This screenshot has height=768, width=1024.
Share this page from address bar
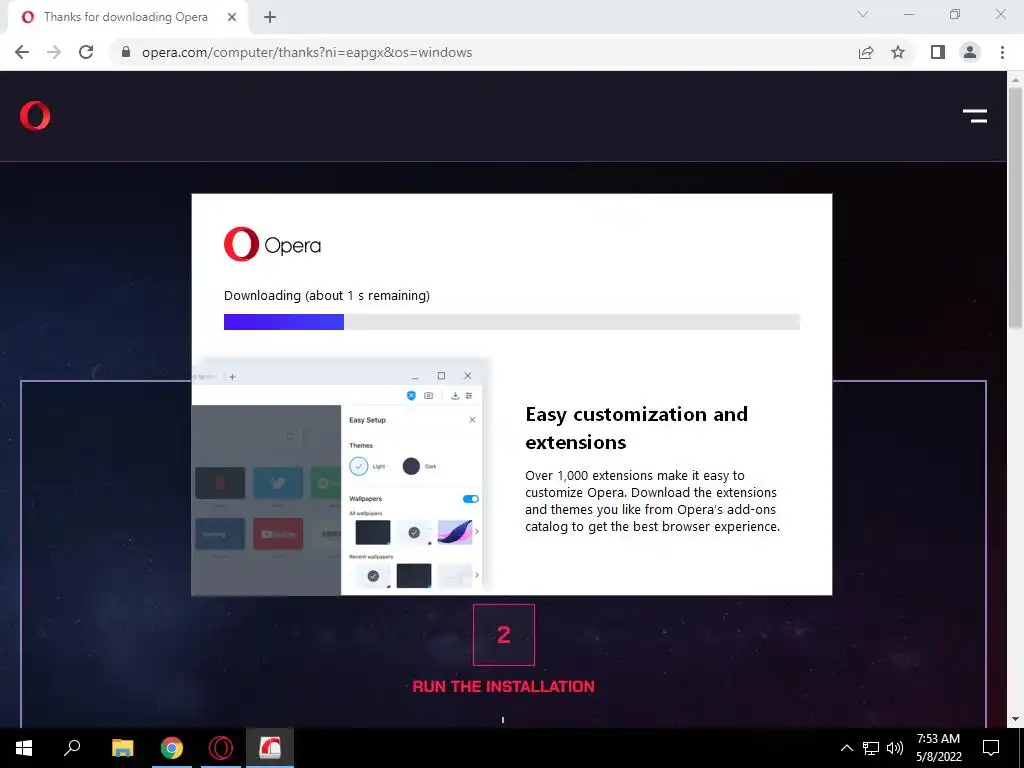click(866, 52)
